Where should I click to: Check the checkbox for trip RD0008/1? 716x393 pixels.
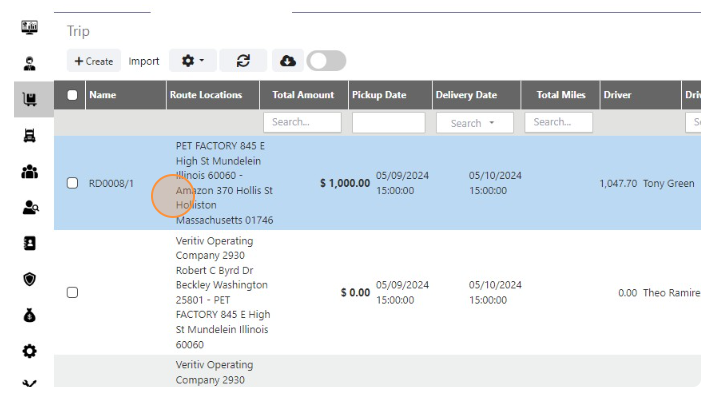pyautogui.click(x=72, y=183)
